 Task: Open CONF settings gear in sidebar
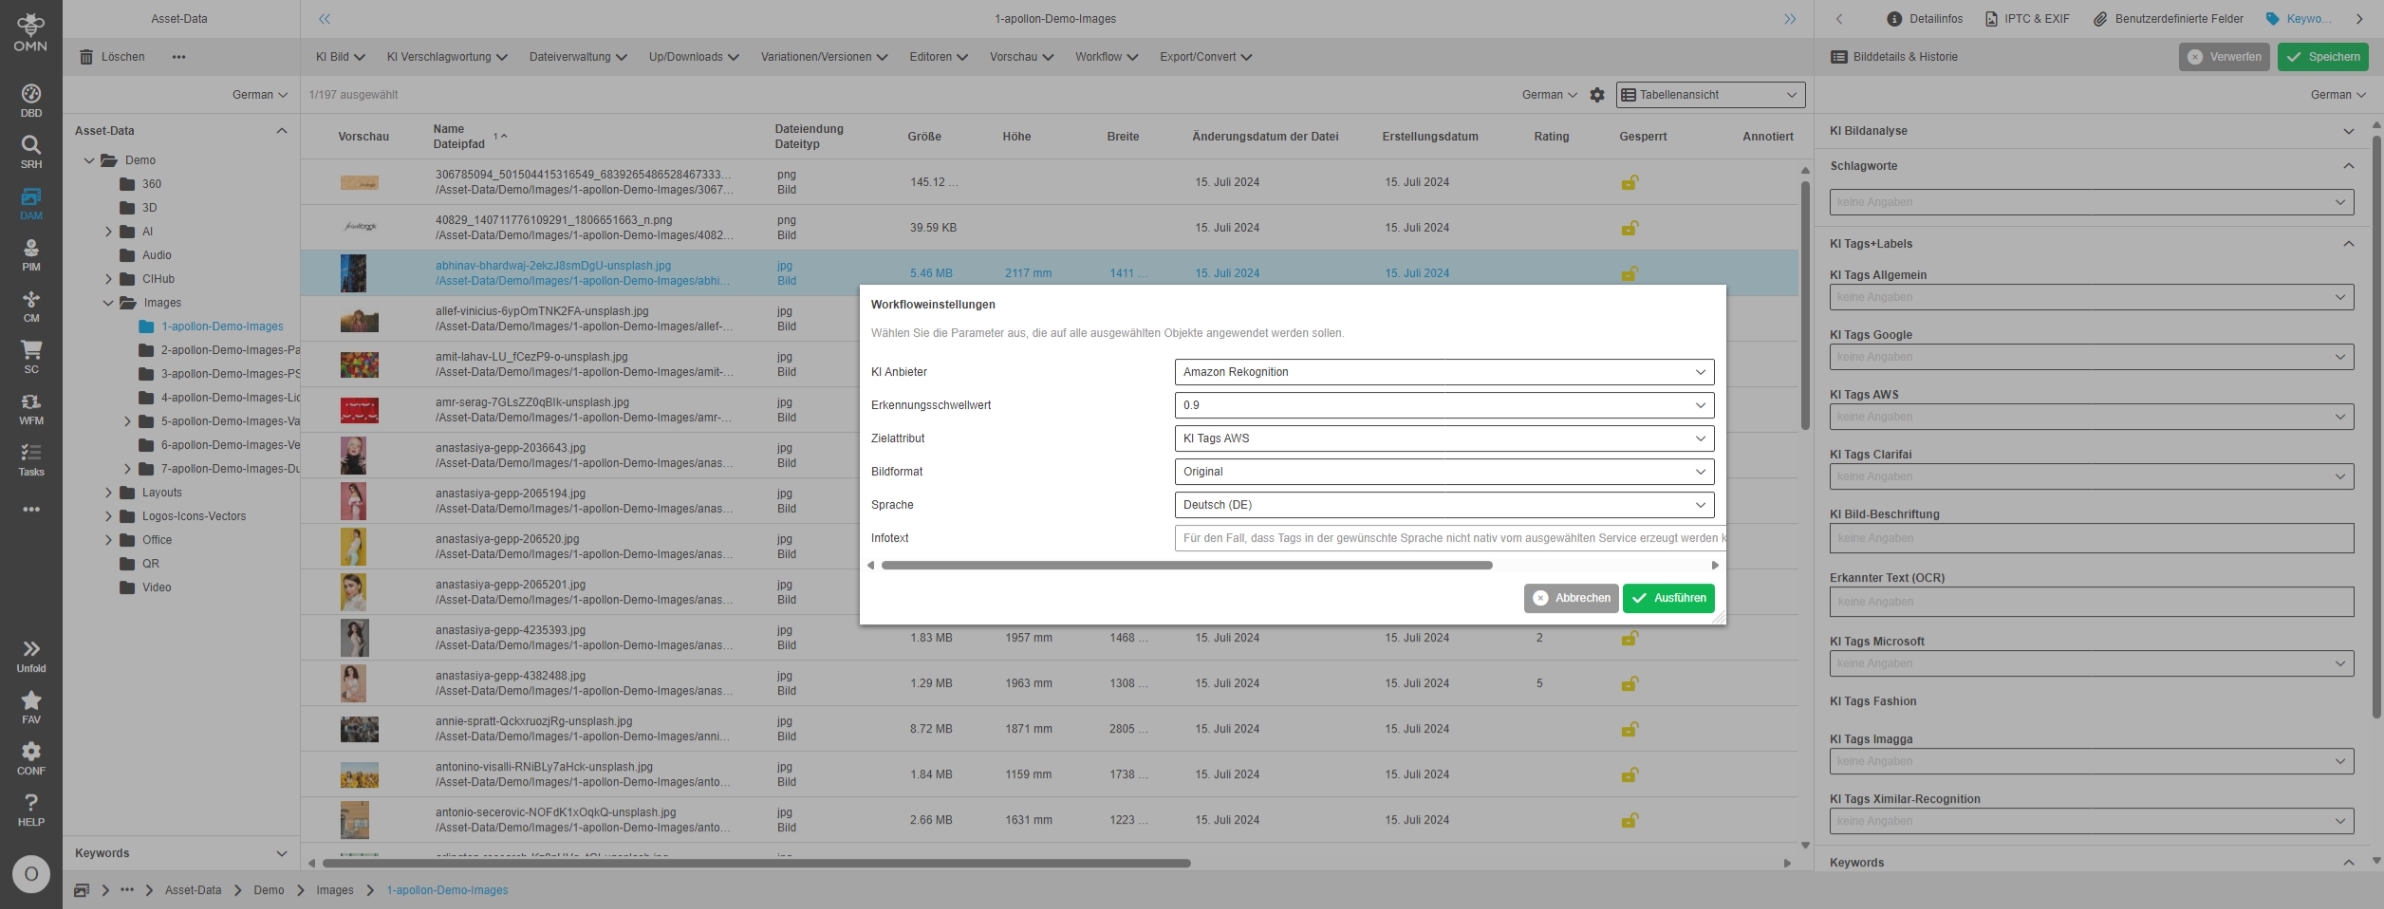pyautogui.click(x=31, y=757)
